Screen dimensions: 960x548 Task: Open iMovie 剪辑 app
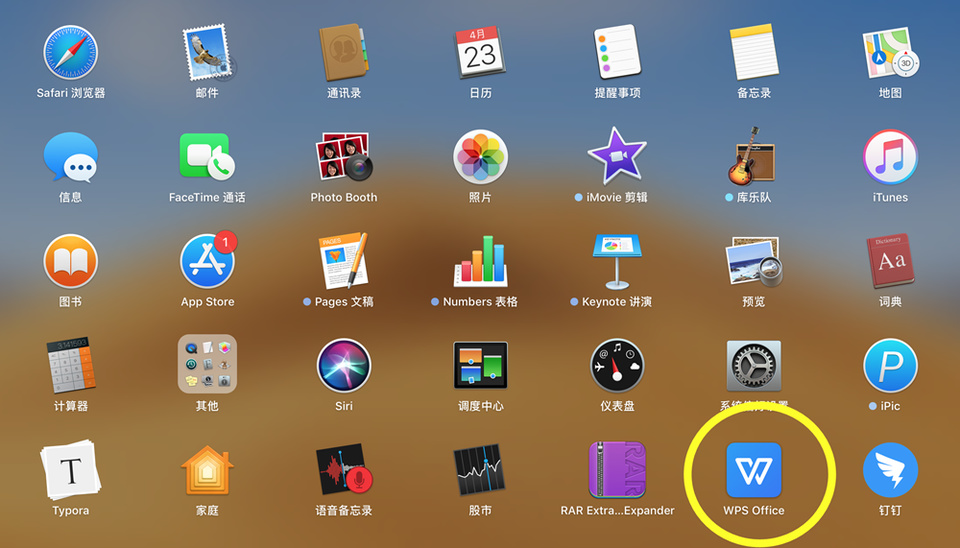pos(617,156)
